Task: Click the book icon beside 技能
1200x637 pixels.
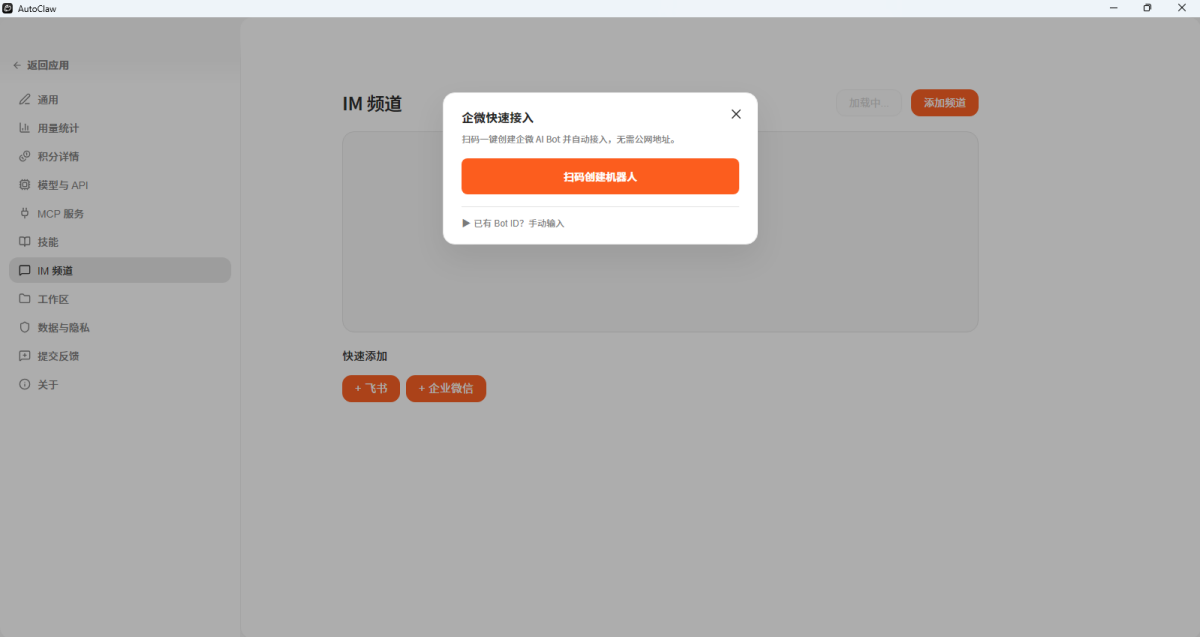Action: click(25, 242)
